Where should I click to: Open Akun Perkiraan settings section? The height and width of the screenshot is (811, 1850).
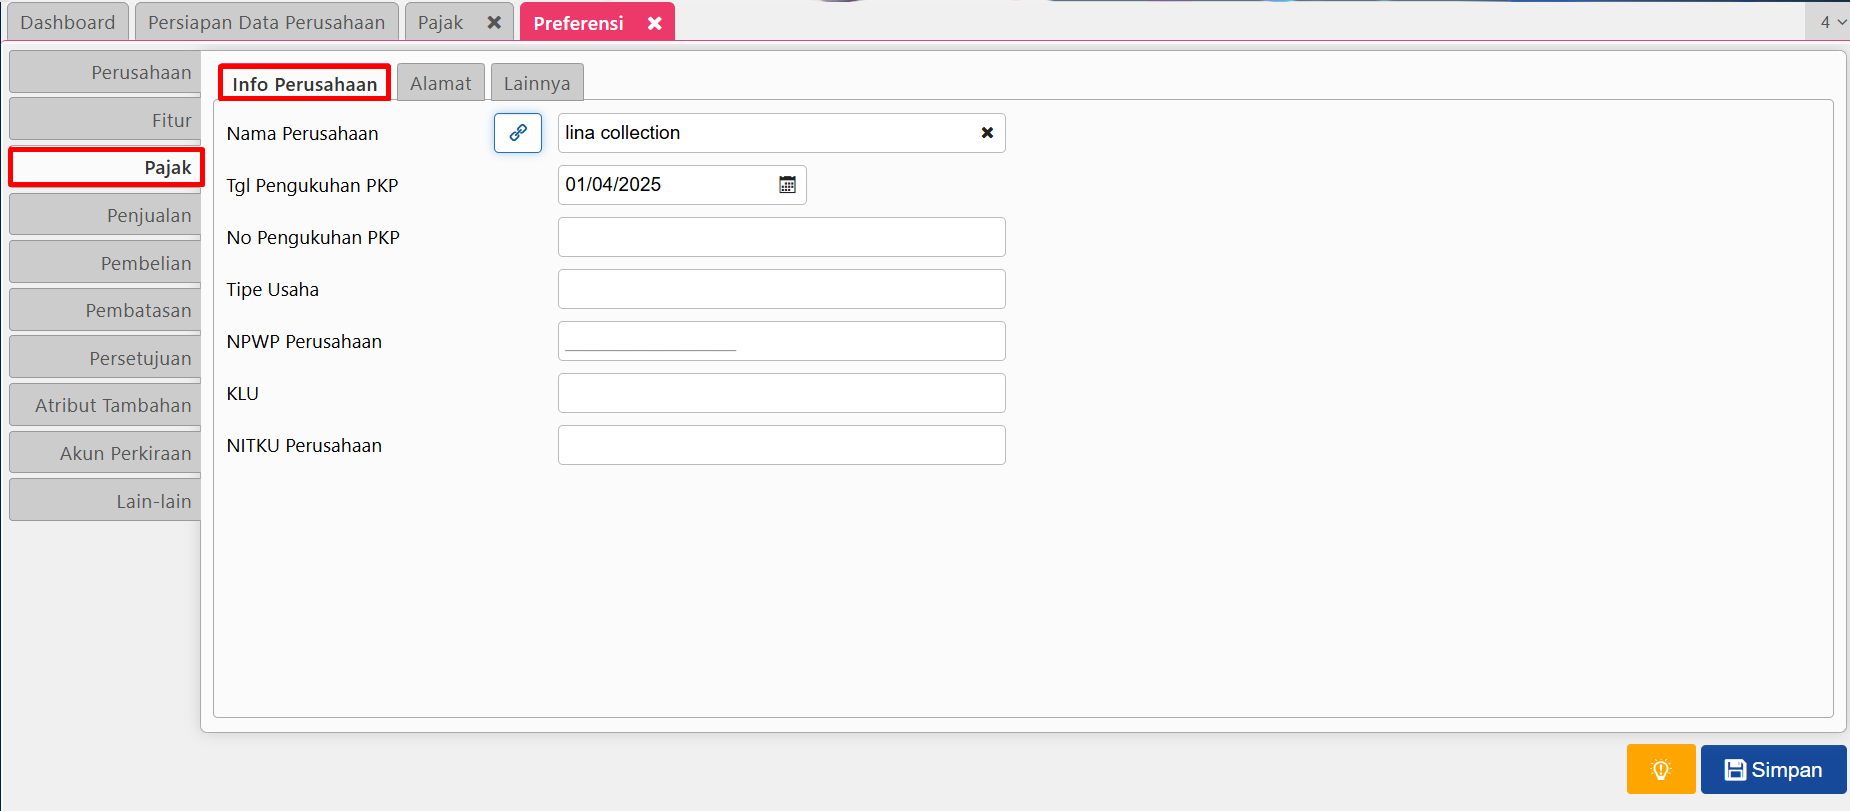(106, 454)
